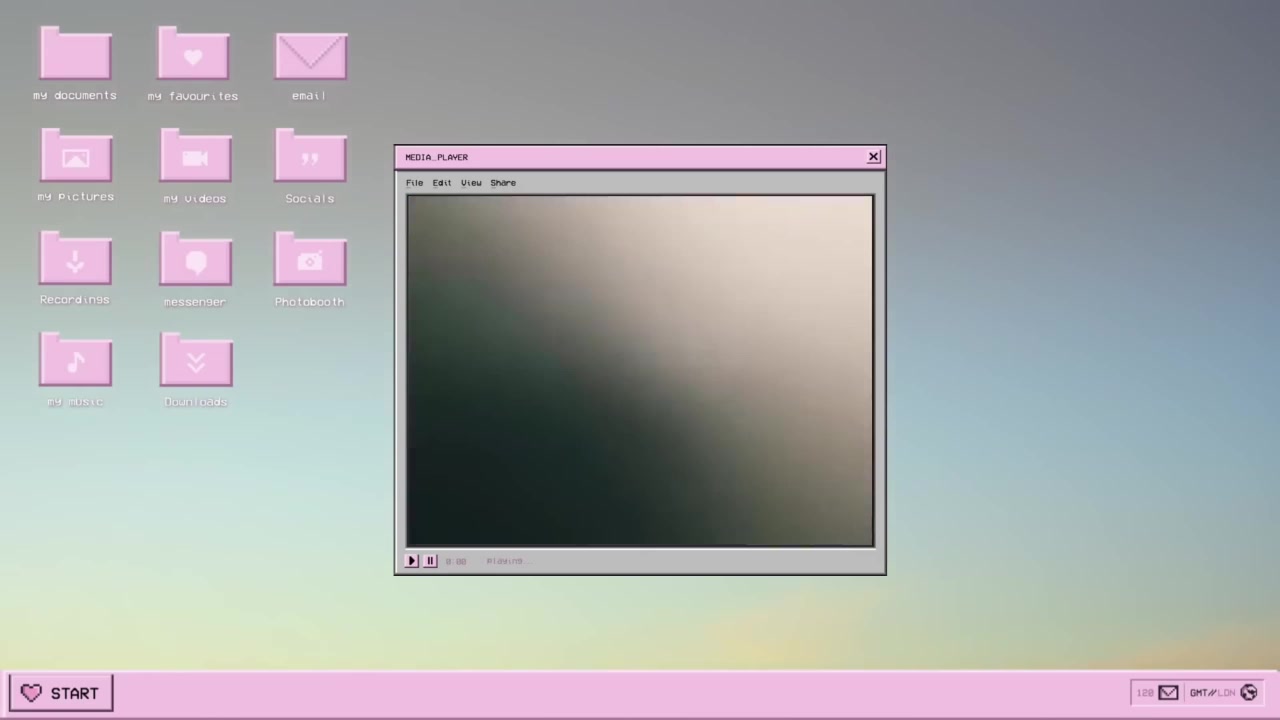Image resolution: width=1280 pixels, height=720 pixels.
Task: Open the my documents folder icon
Action: click(x=75, y=55)
